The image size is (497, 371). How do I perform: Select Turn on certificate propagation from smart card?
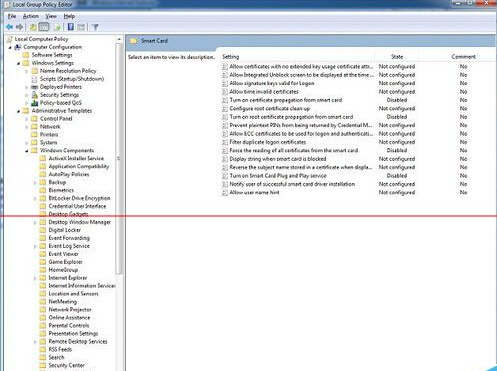point(286,100)
